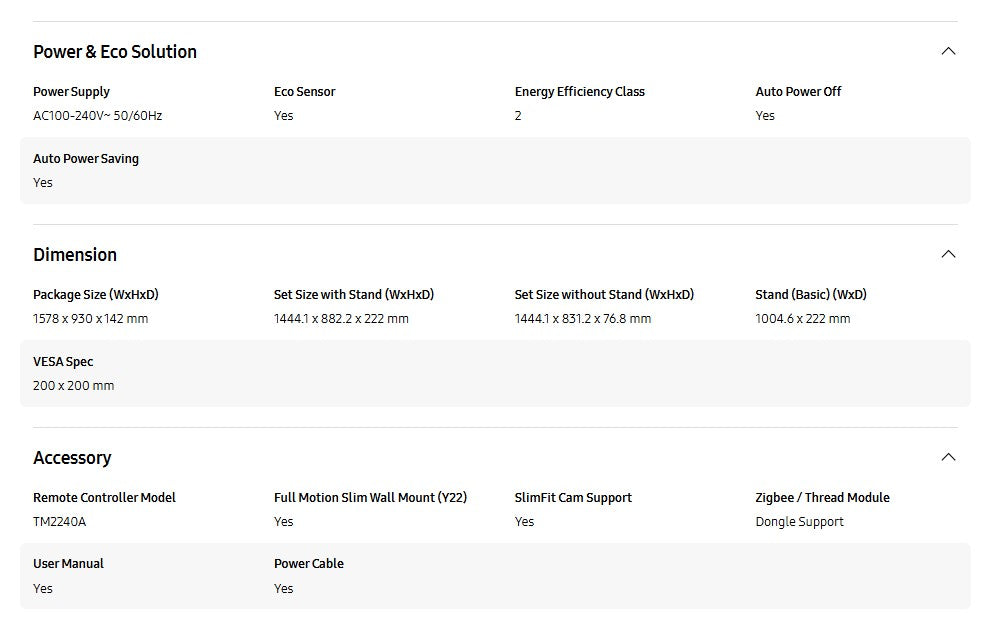The image size is (992, 629).
Task: Collapse the Dimension section chevron
Action: tap(948, 254)
